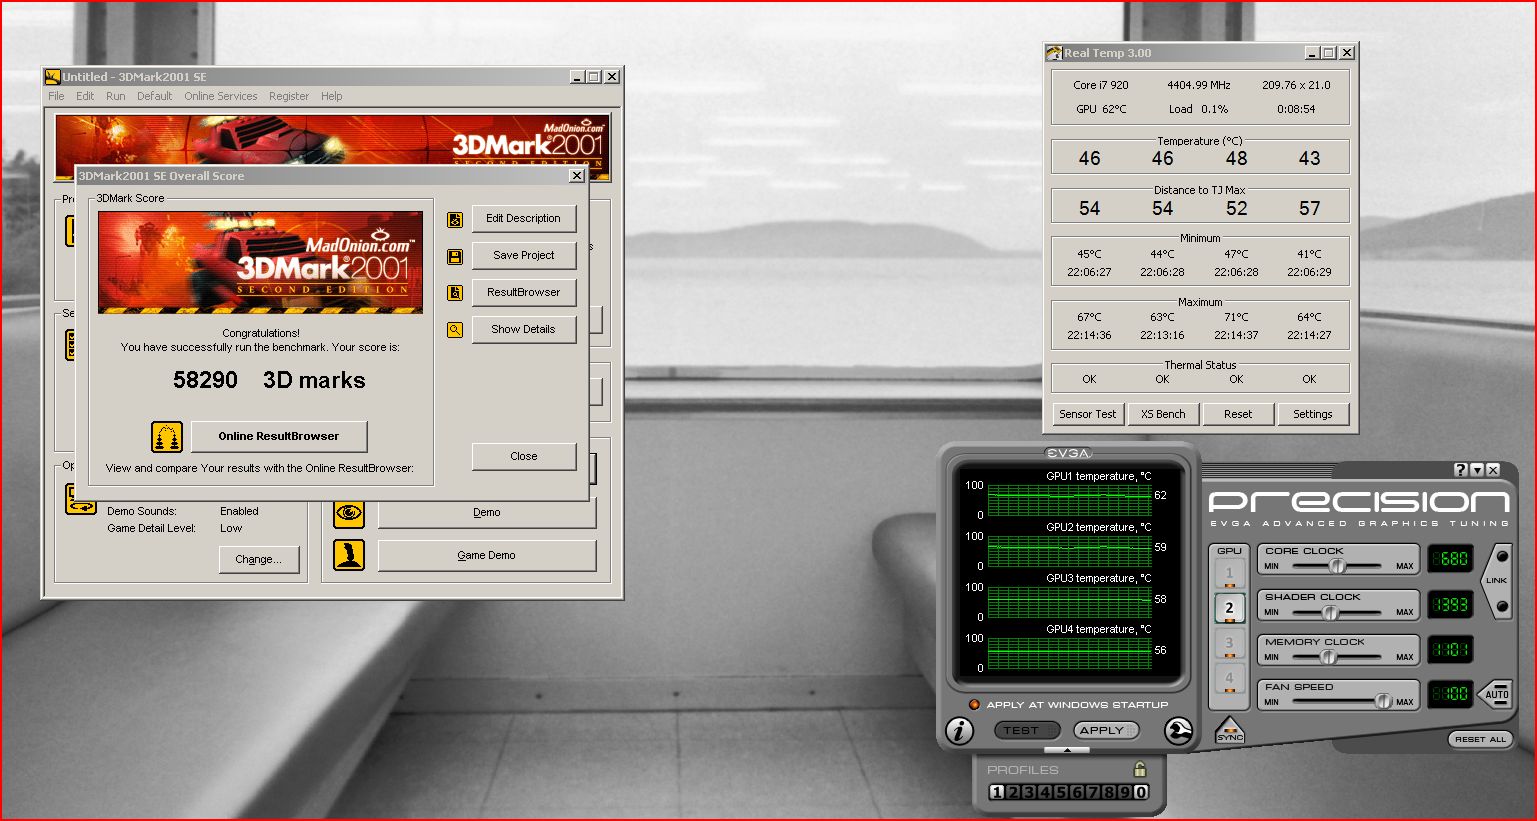This screenshot has height=821, width=1537.
Task: Toggle upper LINK indicator for clocks
Action: pyautogui.click(x=1502, y=557)
